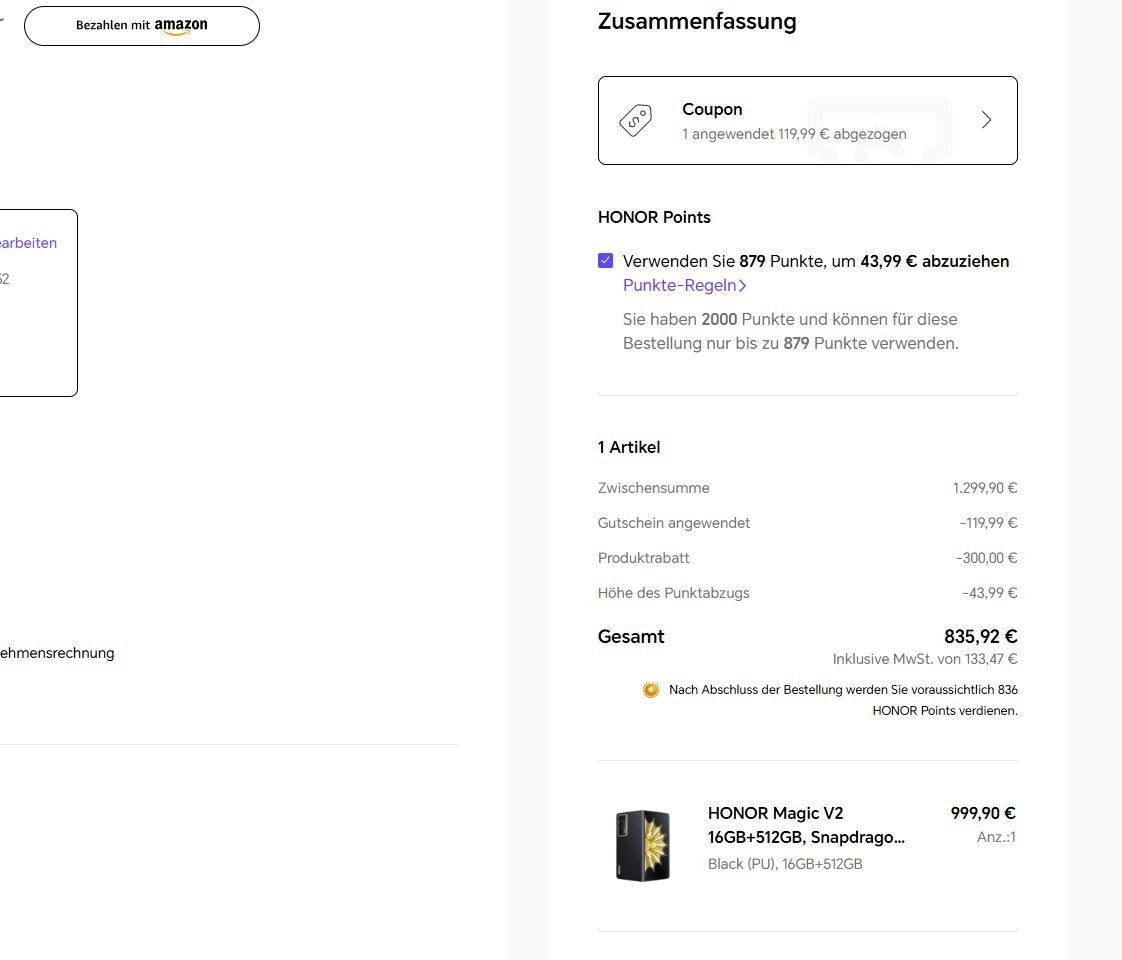
Task: Click the coupon tag icon
Action: click(636, 120)
